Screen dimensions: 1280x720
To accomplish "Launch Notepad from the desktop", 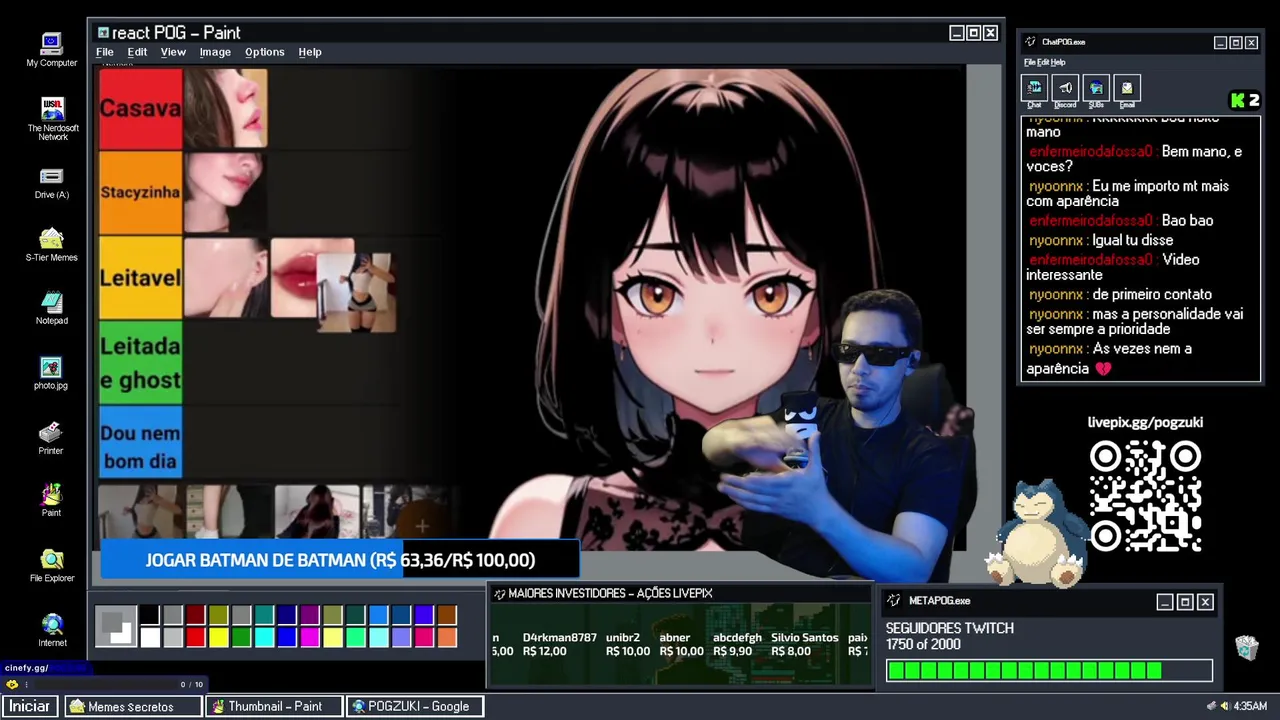I will pyautogui.click(x=51, y=308).
